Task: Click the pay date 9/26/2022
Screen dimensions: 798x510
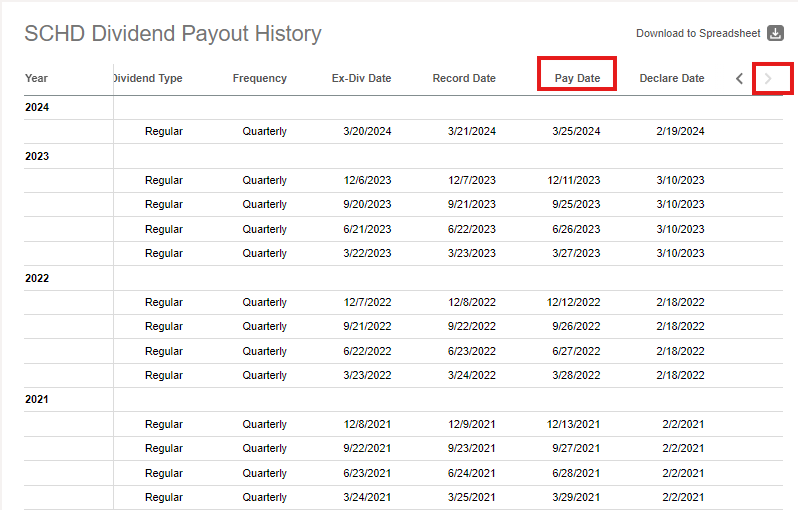Action: pos(576,326)
